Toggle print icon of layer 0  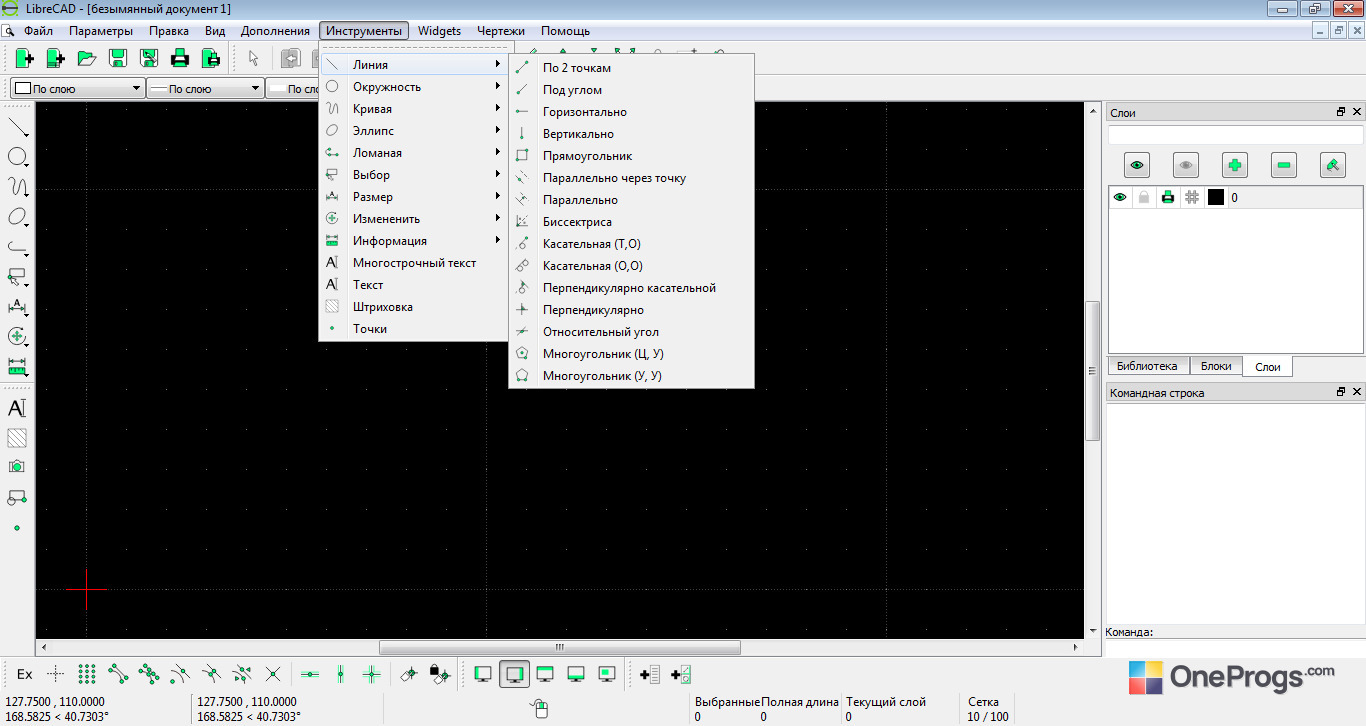1168,197
